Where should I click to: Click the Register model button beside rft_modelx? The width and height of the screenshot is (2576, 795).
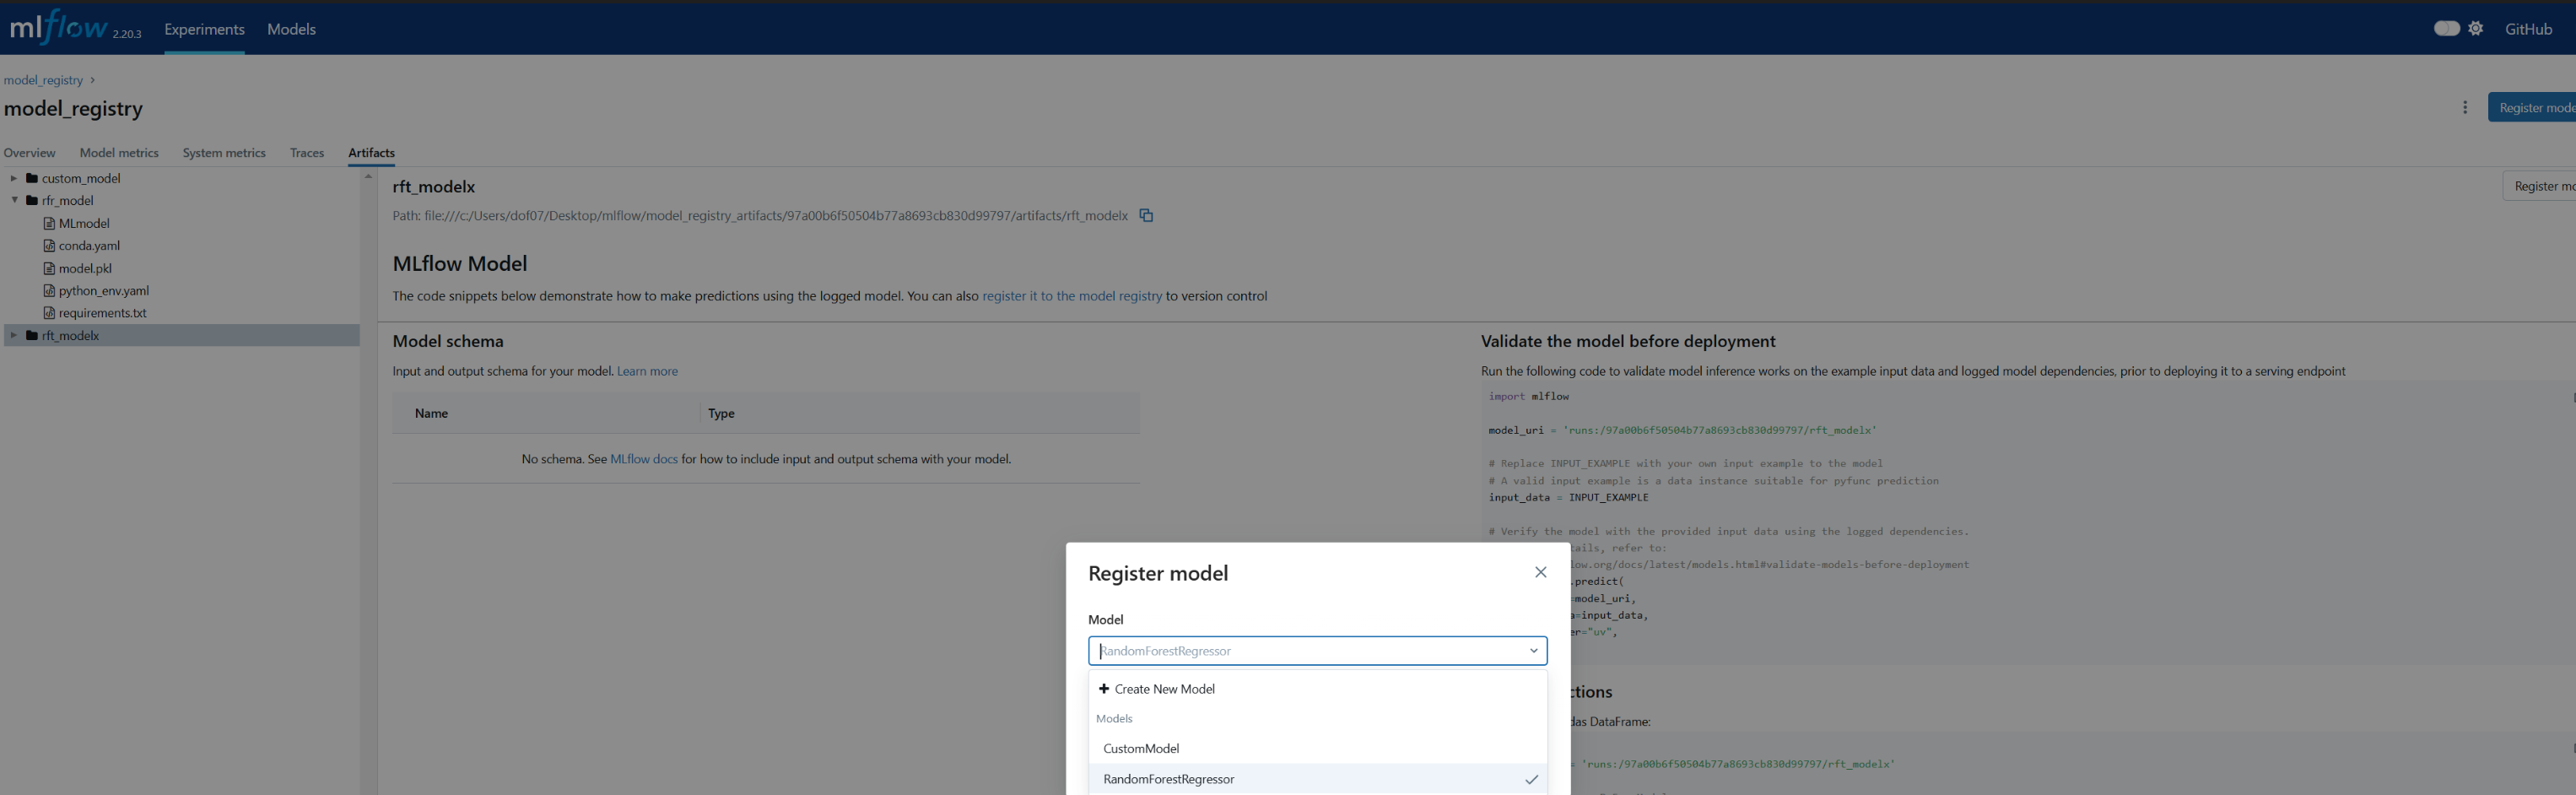(2540, 186)
